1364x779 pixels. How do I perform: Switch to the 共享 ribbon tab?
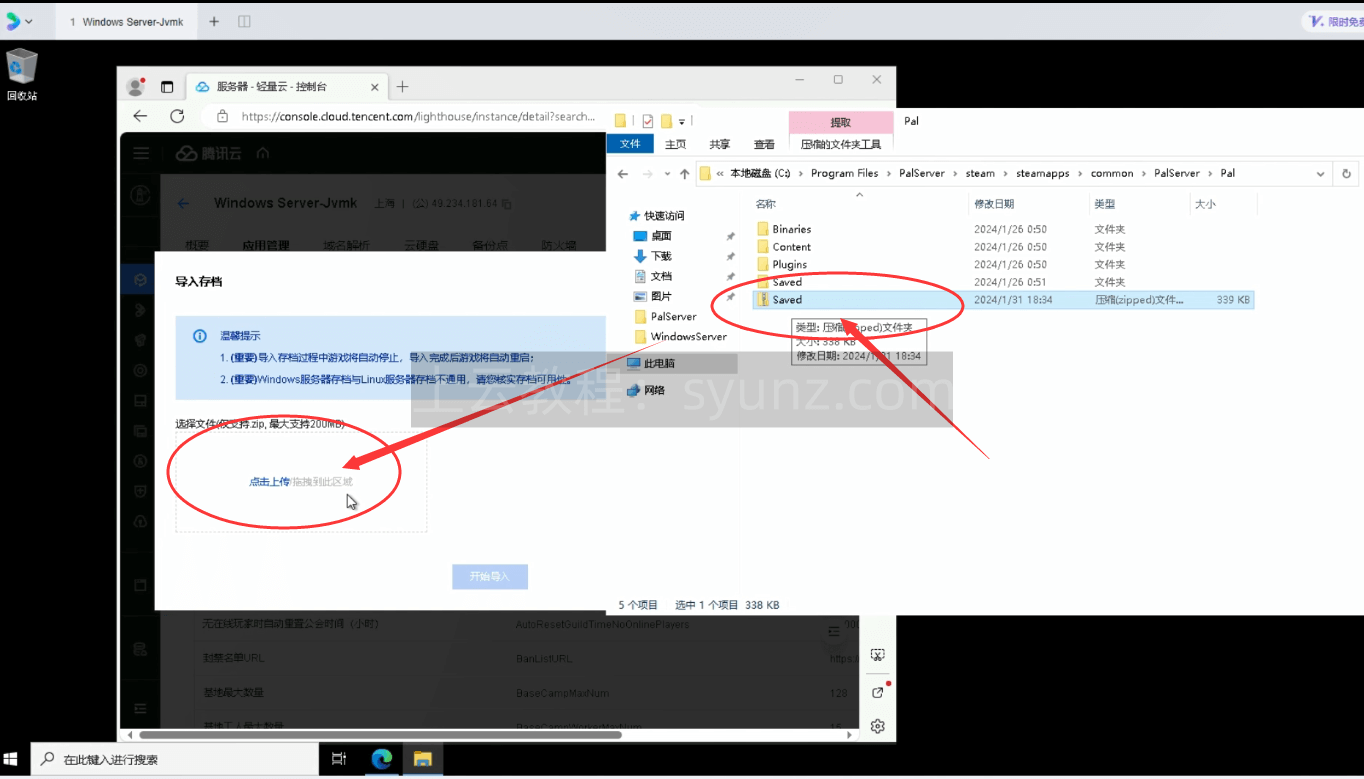[x=719, y=144]
